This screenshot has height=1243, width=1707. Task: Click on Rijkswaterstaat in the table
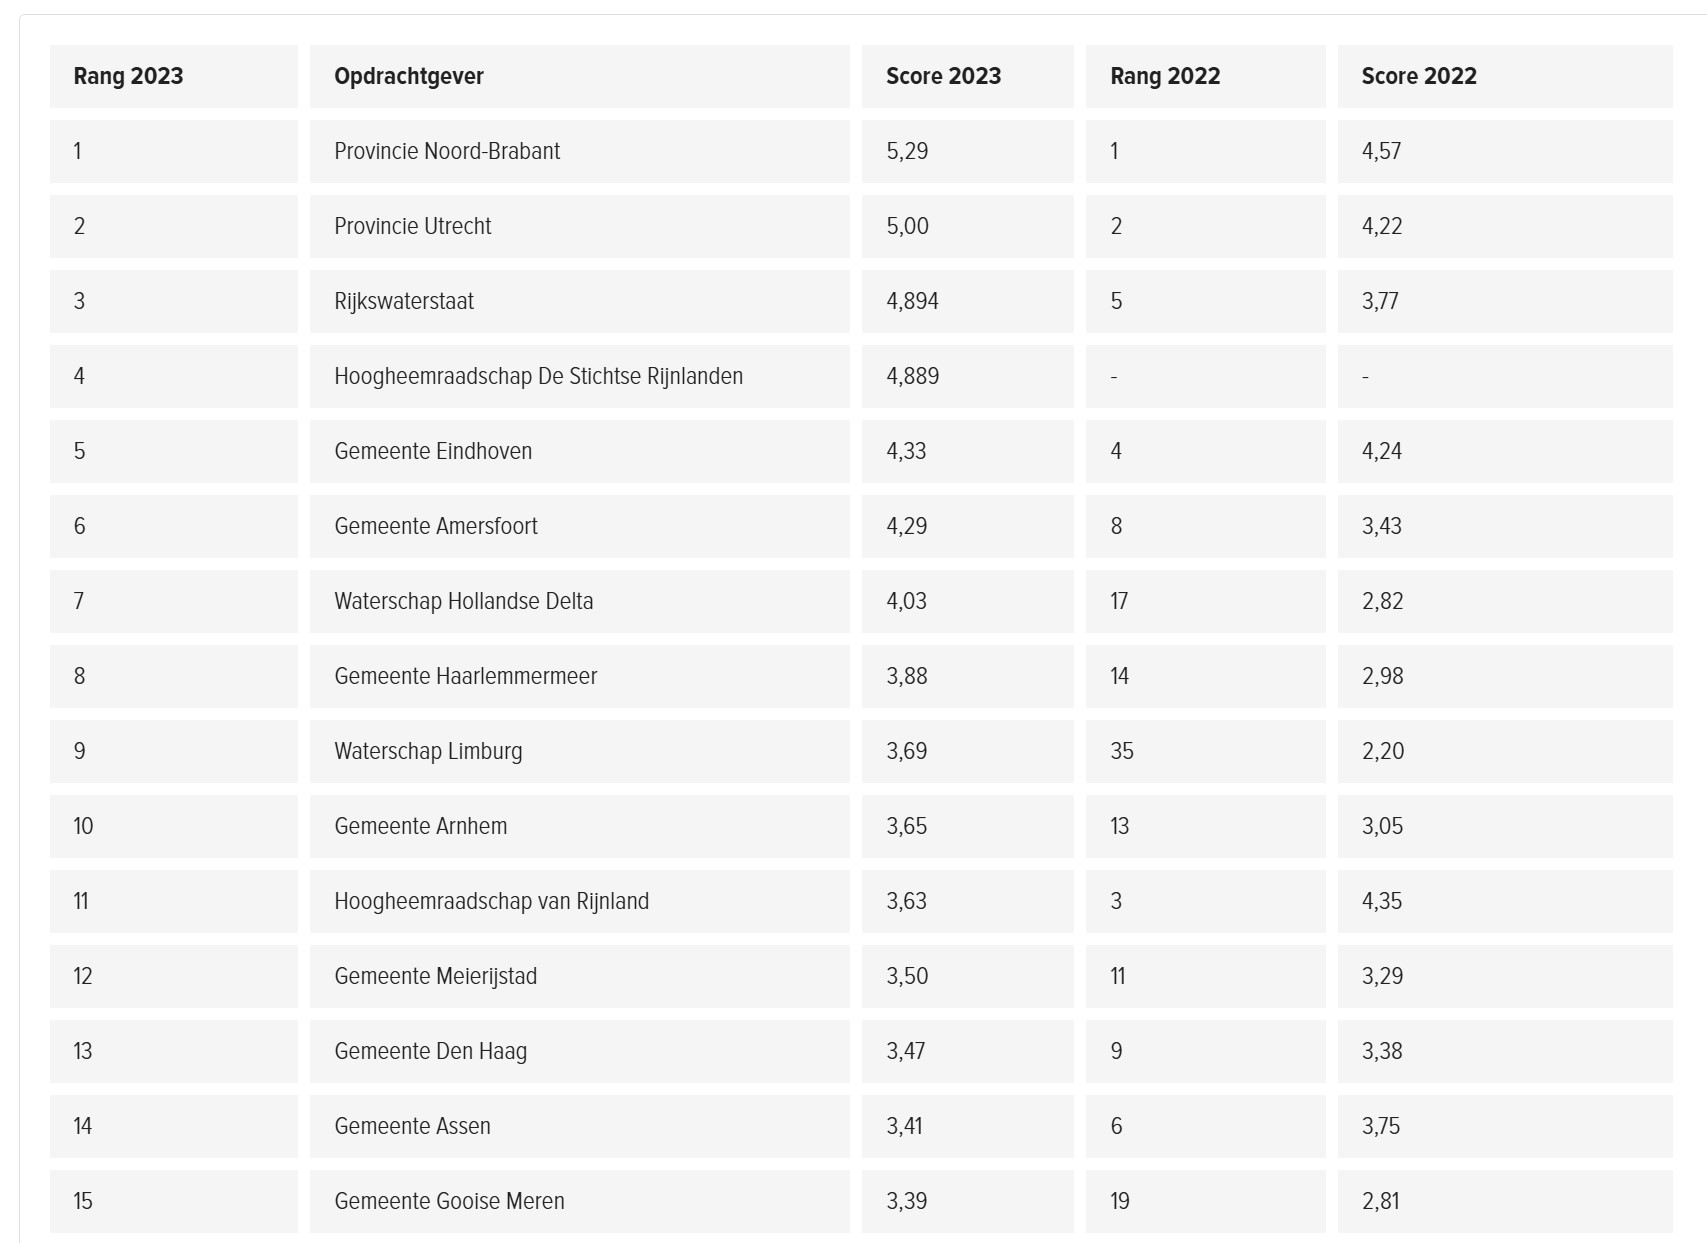pyautogui.click(x=404, y=301)
